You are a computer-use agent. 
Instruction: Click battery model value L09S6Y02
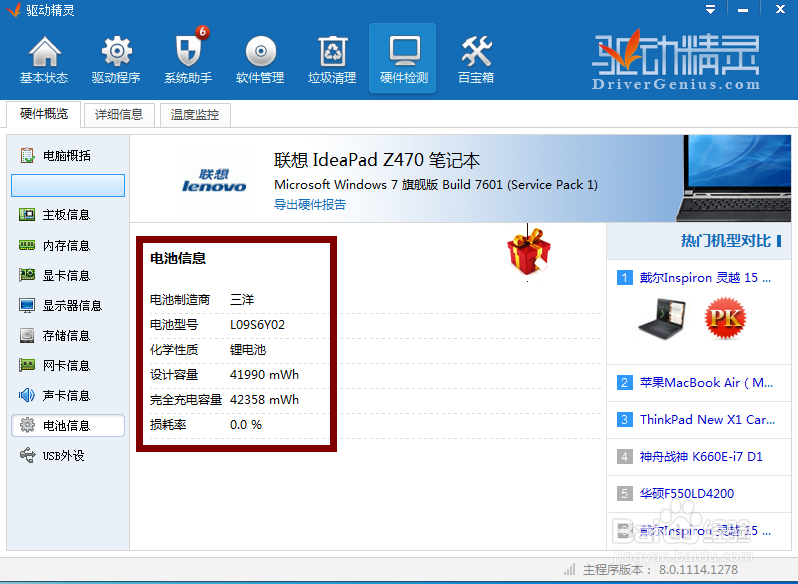[x=258, y=325]
